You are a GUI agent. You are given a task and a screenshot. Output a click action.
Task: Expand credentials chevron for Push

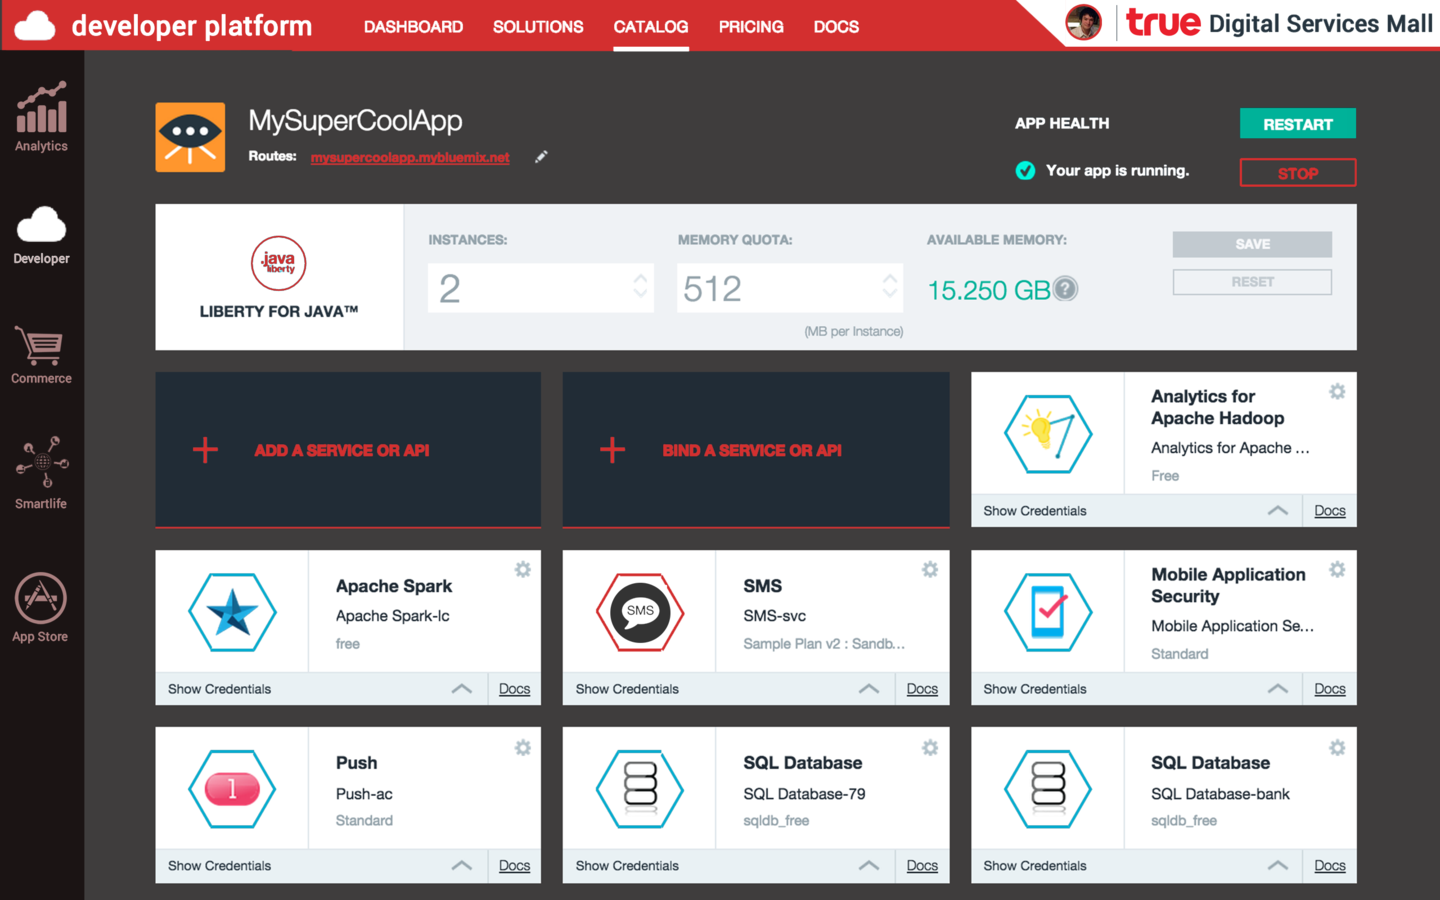click(x=461, y=866)
